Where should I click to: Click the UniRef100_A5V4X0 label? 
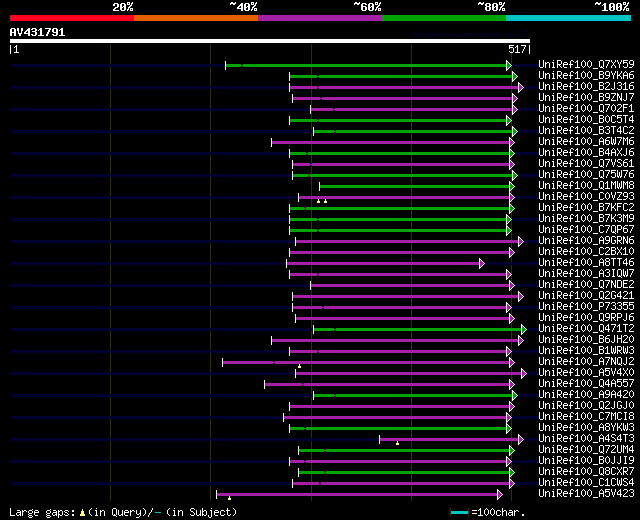click(x=586, y=373)
